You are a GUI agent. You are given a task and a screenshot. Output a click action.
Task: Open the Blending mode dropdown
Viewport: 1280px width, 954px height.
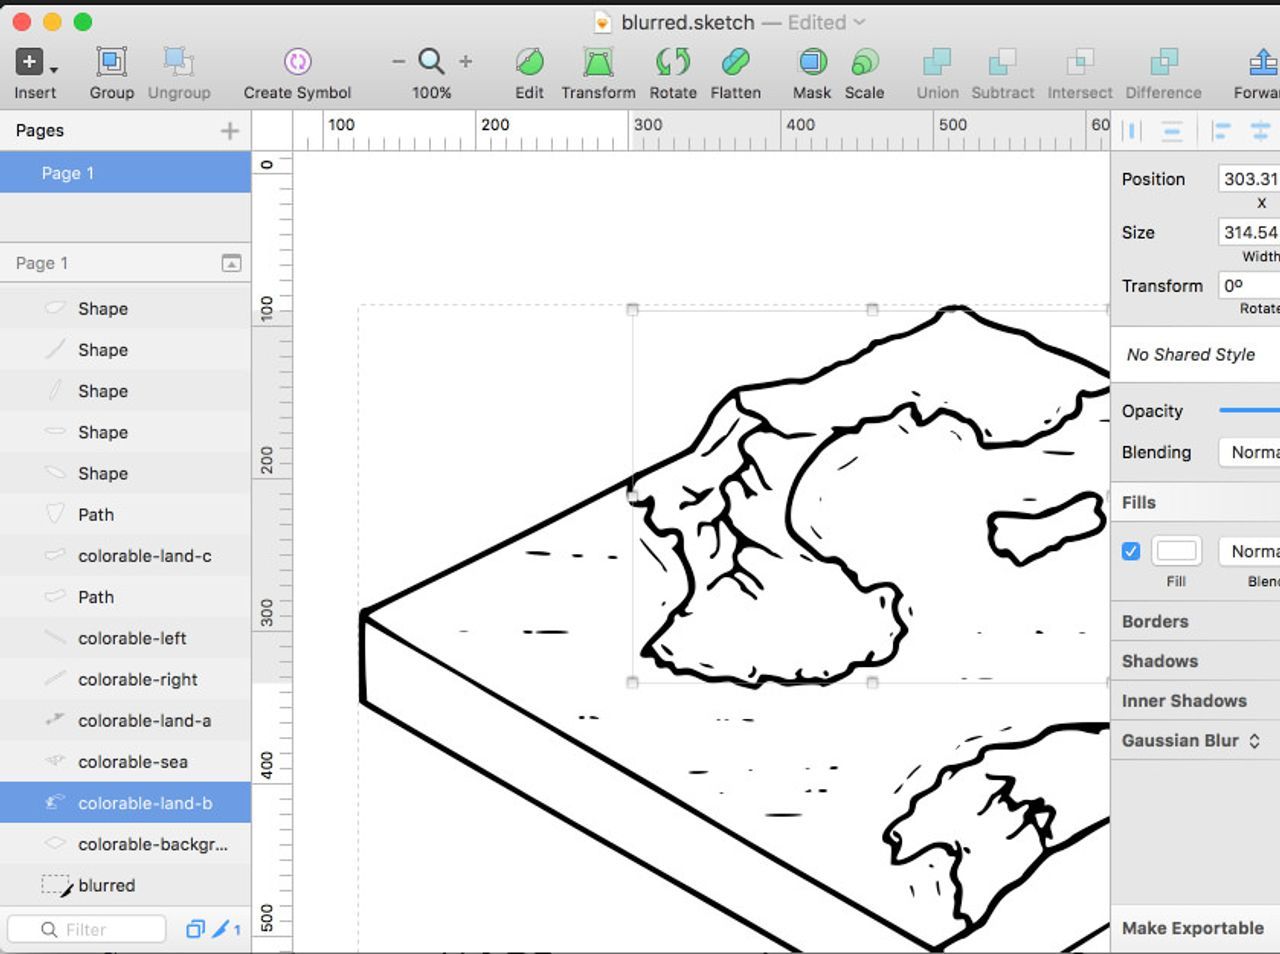pos(1250,452)
